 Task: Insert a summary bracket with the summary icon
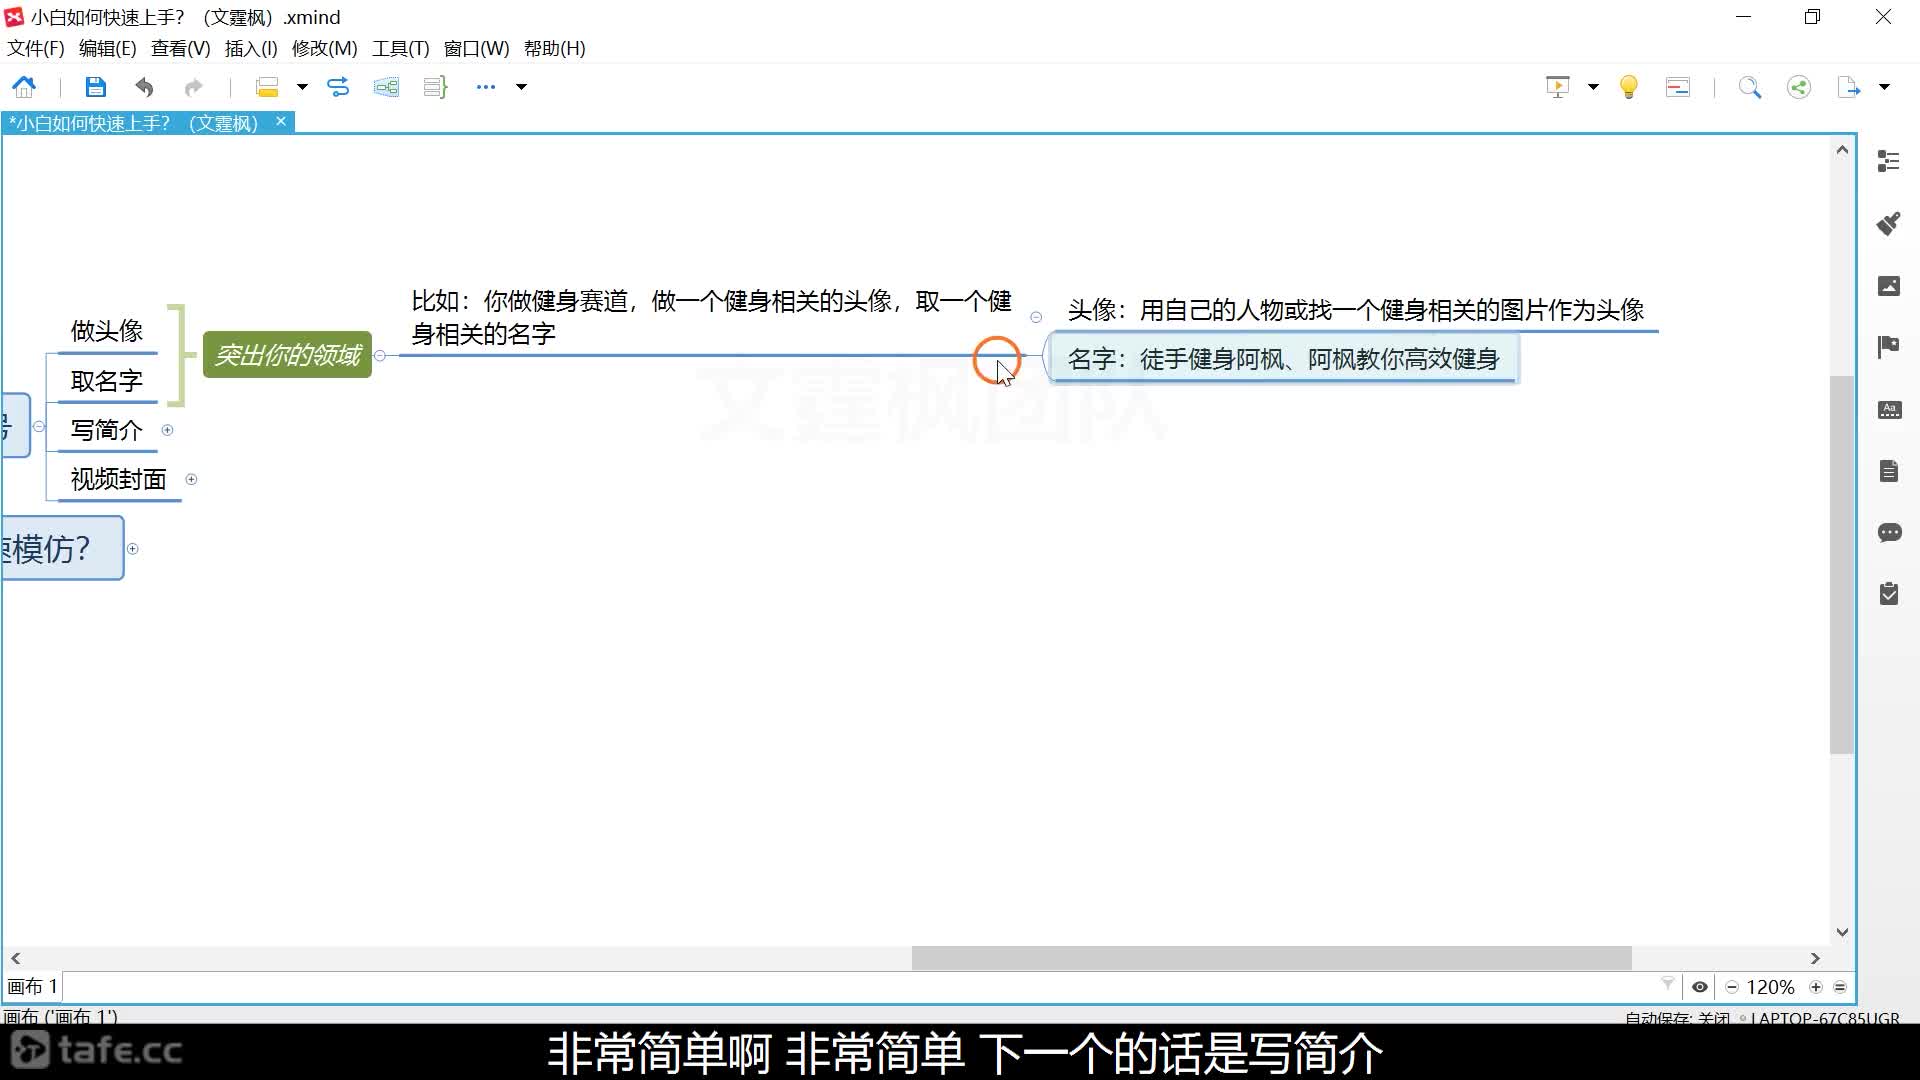click(435, 87)
